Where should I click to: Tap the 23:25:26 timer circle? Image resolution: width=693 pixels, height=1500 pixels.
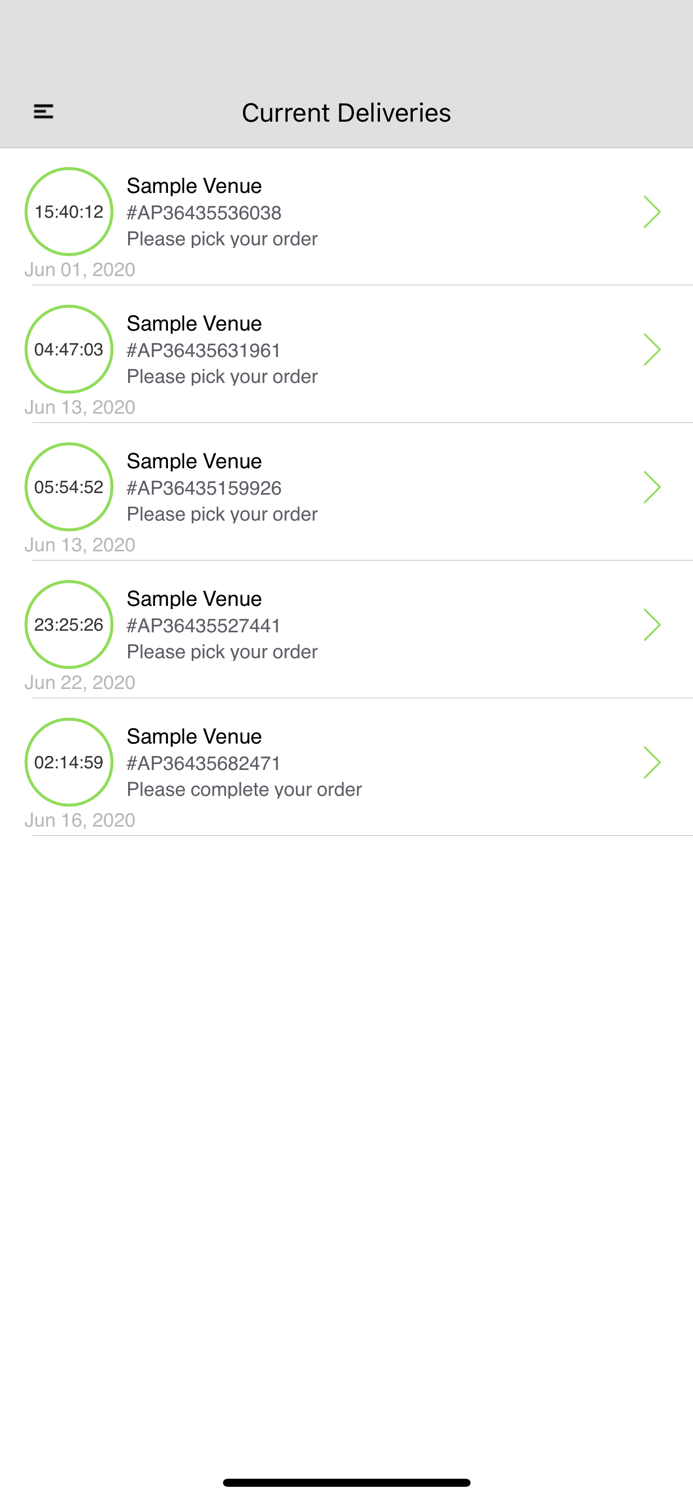pyautogui.click(x=69, y=625)
